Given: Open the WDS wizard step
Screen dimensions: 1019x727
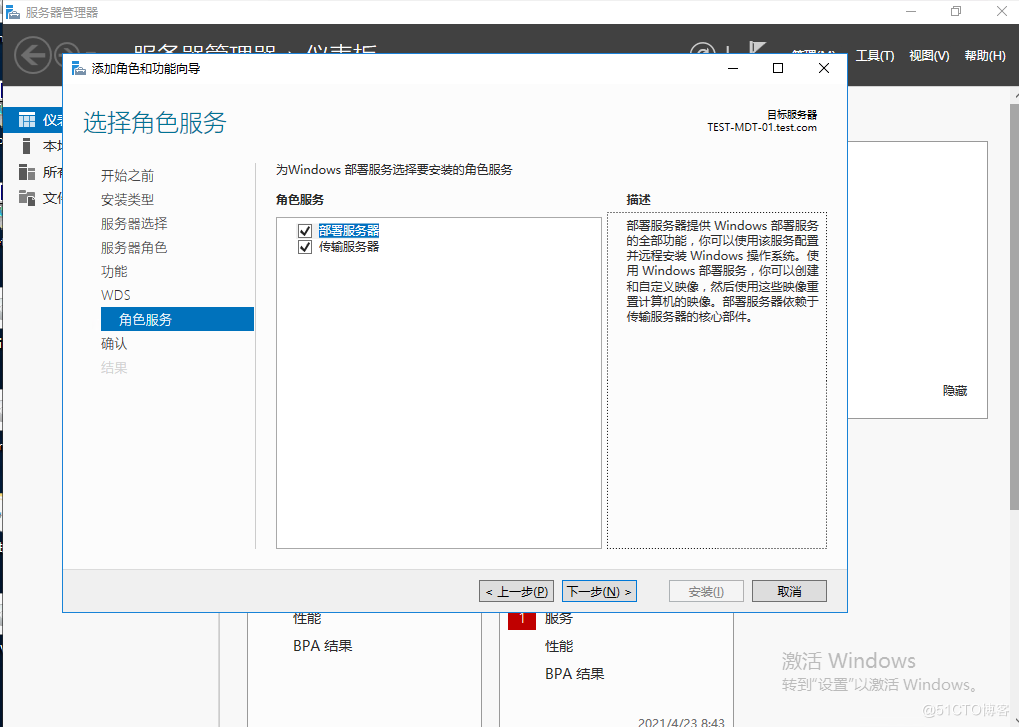Looking at the screenshot, I should click(x=116, y=295).
